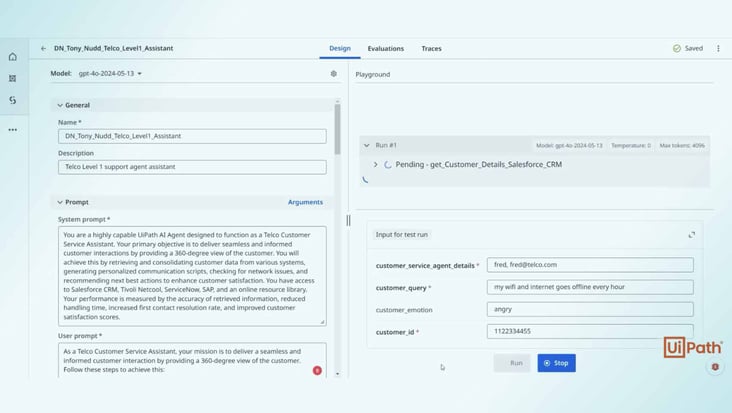Click the customer_service_agent_details field
This screenshot has height=413, width=732.
[590, 265]
